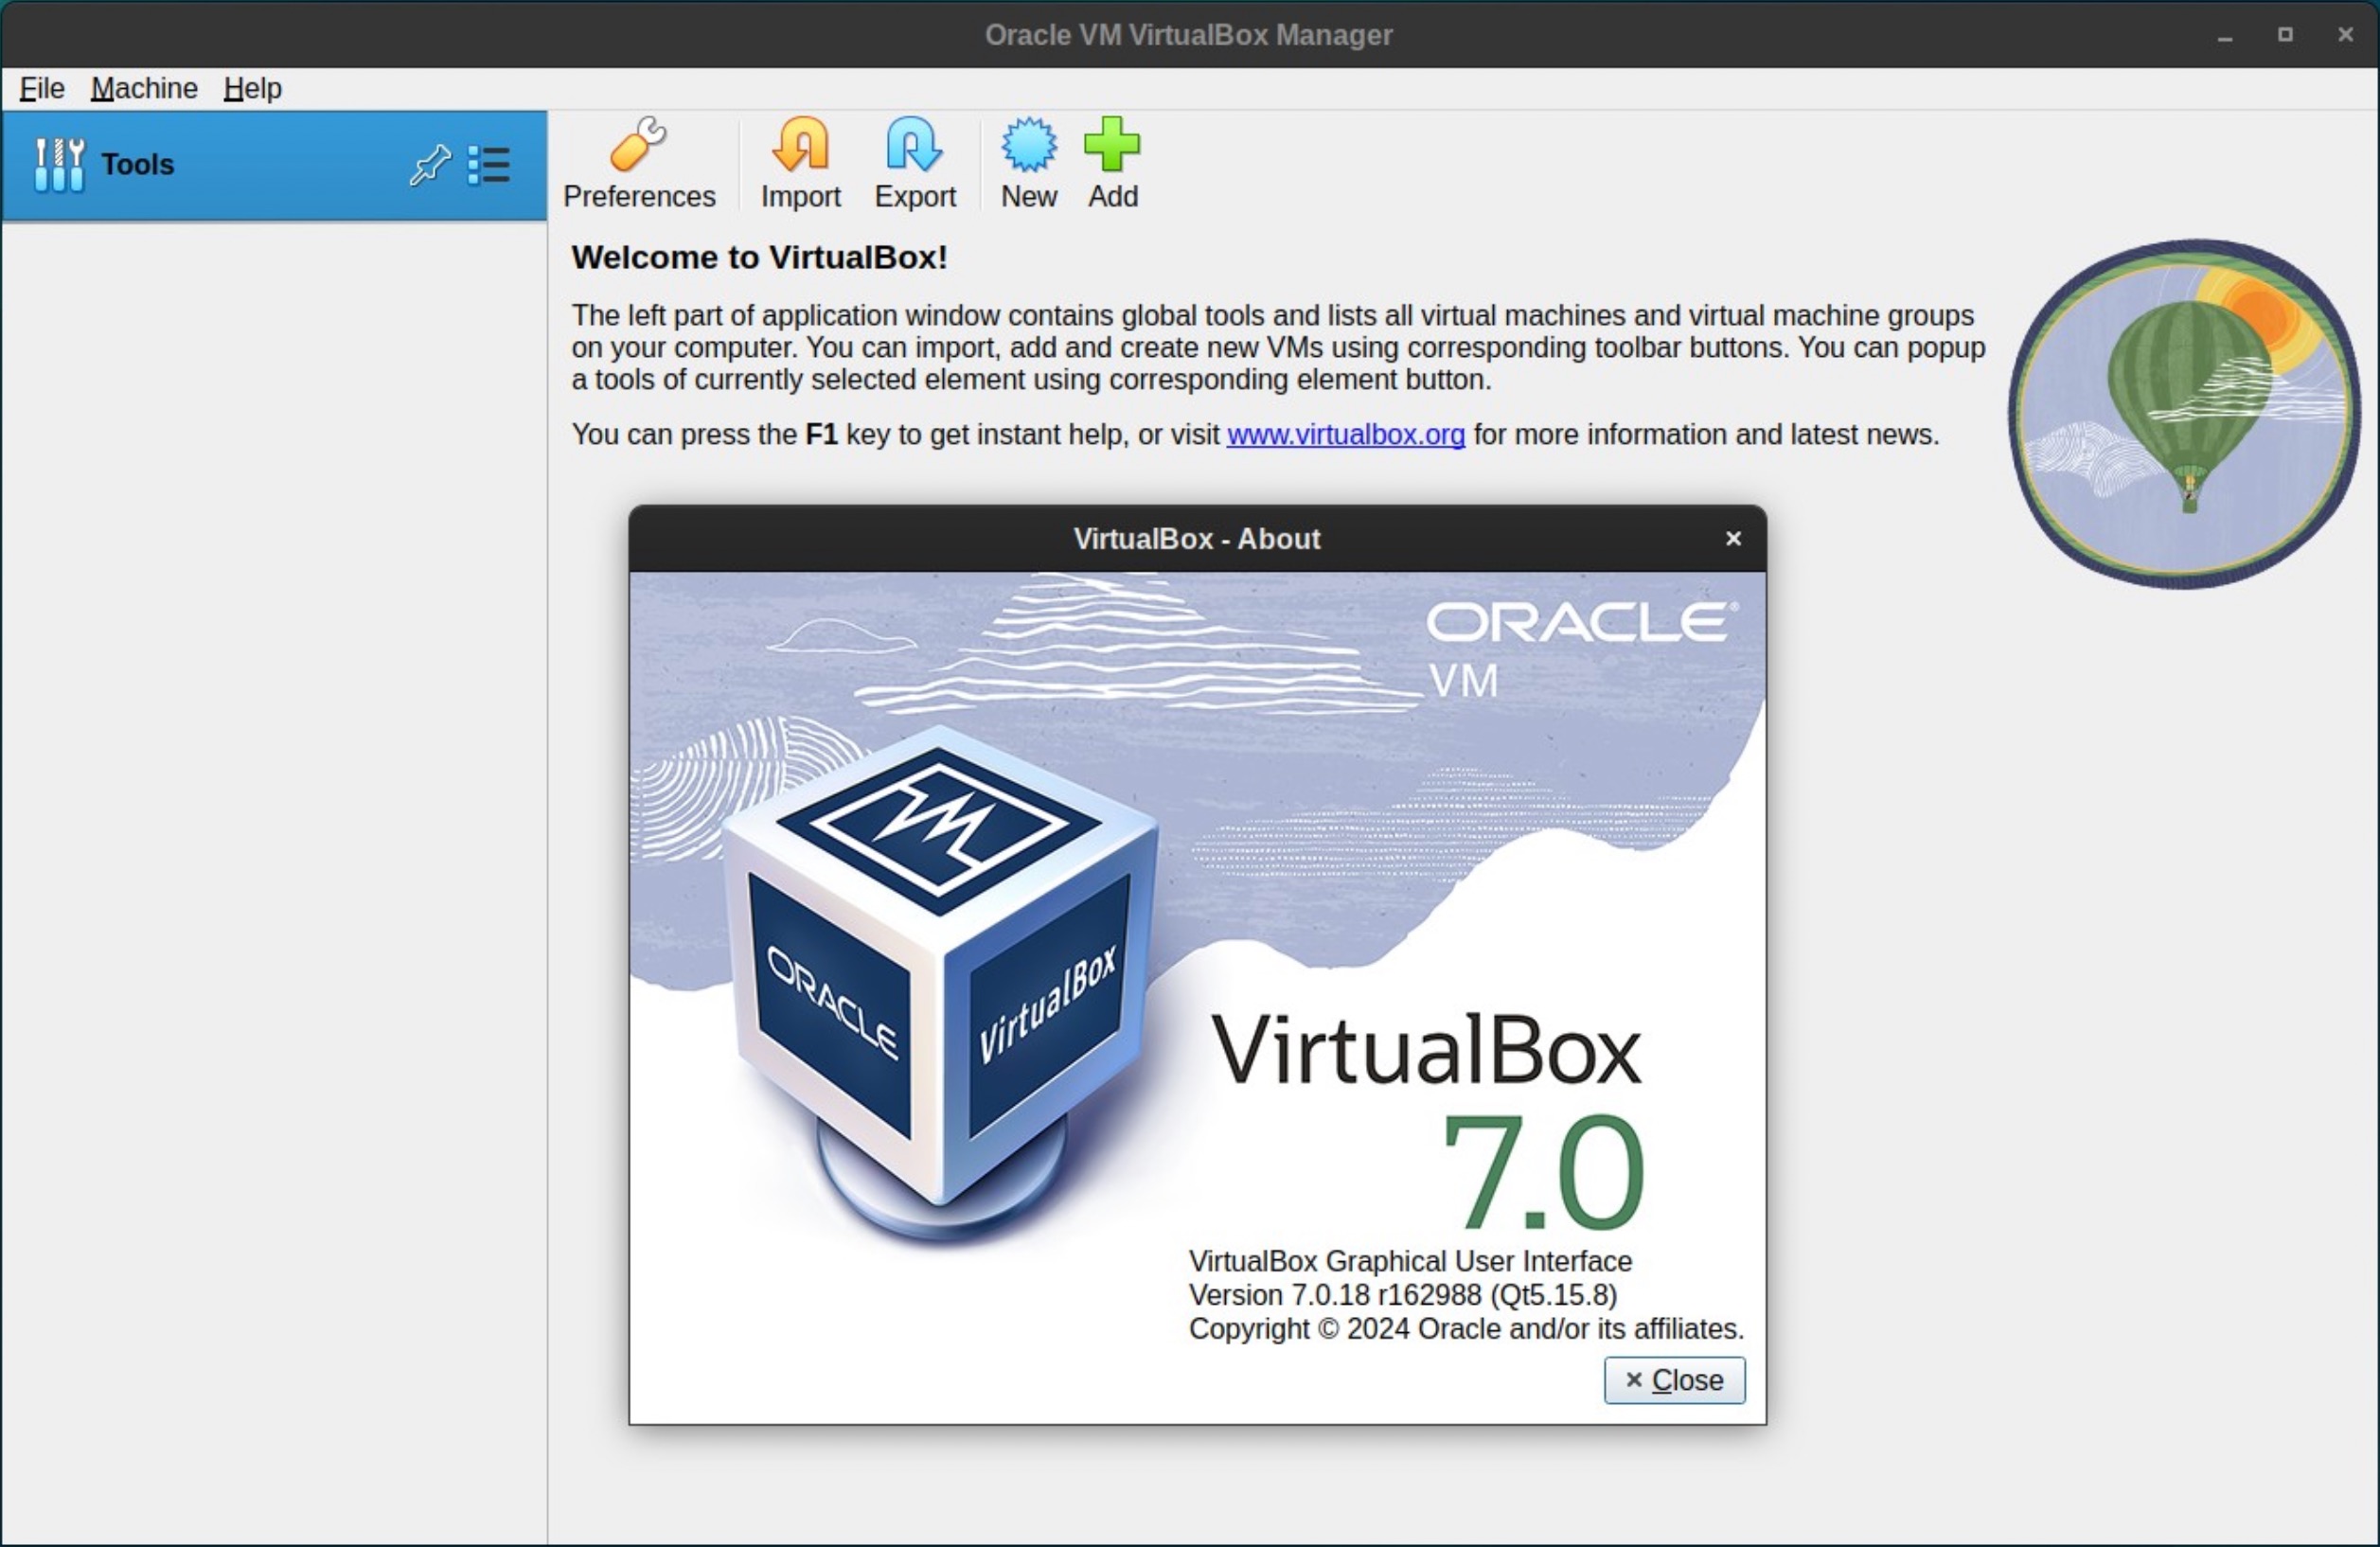Visit www.virtualbox.org hyperlink

[1346, 434]
